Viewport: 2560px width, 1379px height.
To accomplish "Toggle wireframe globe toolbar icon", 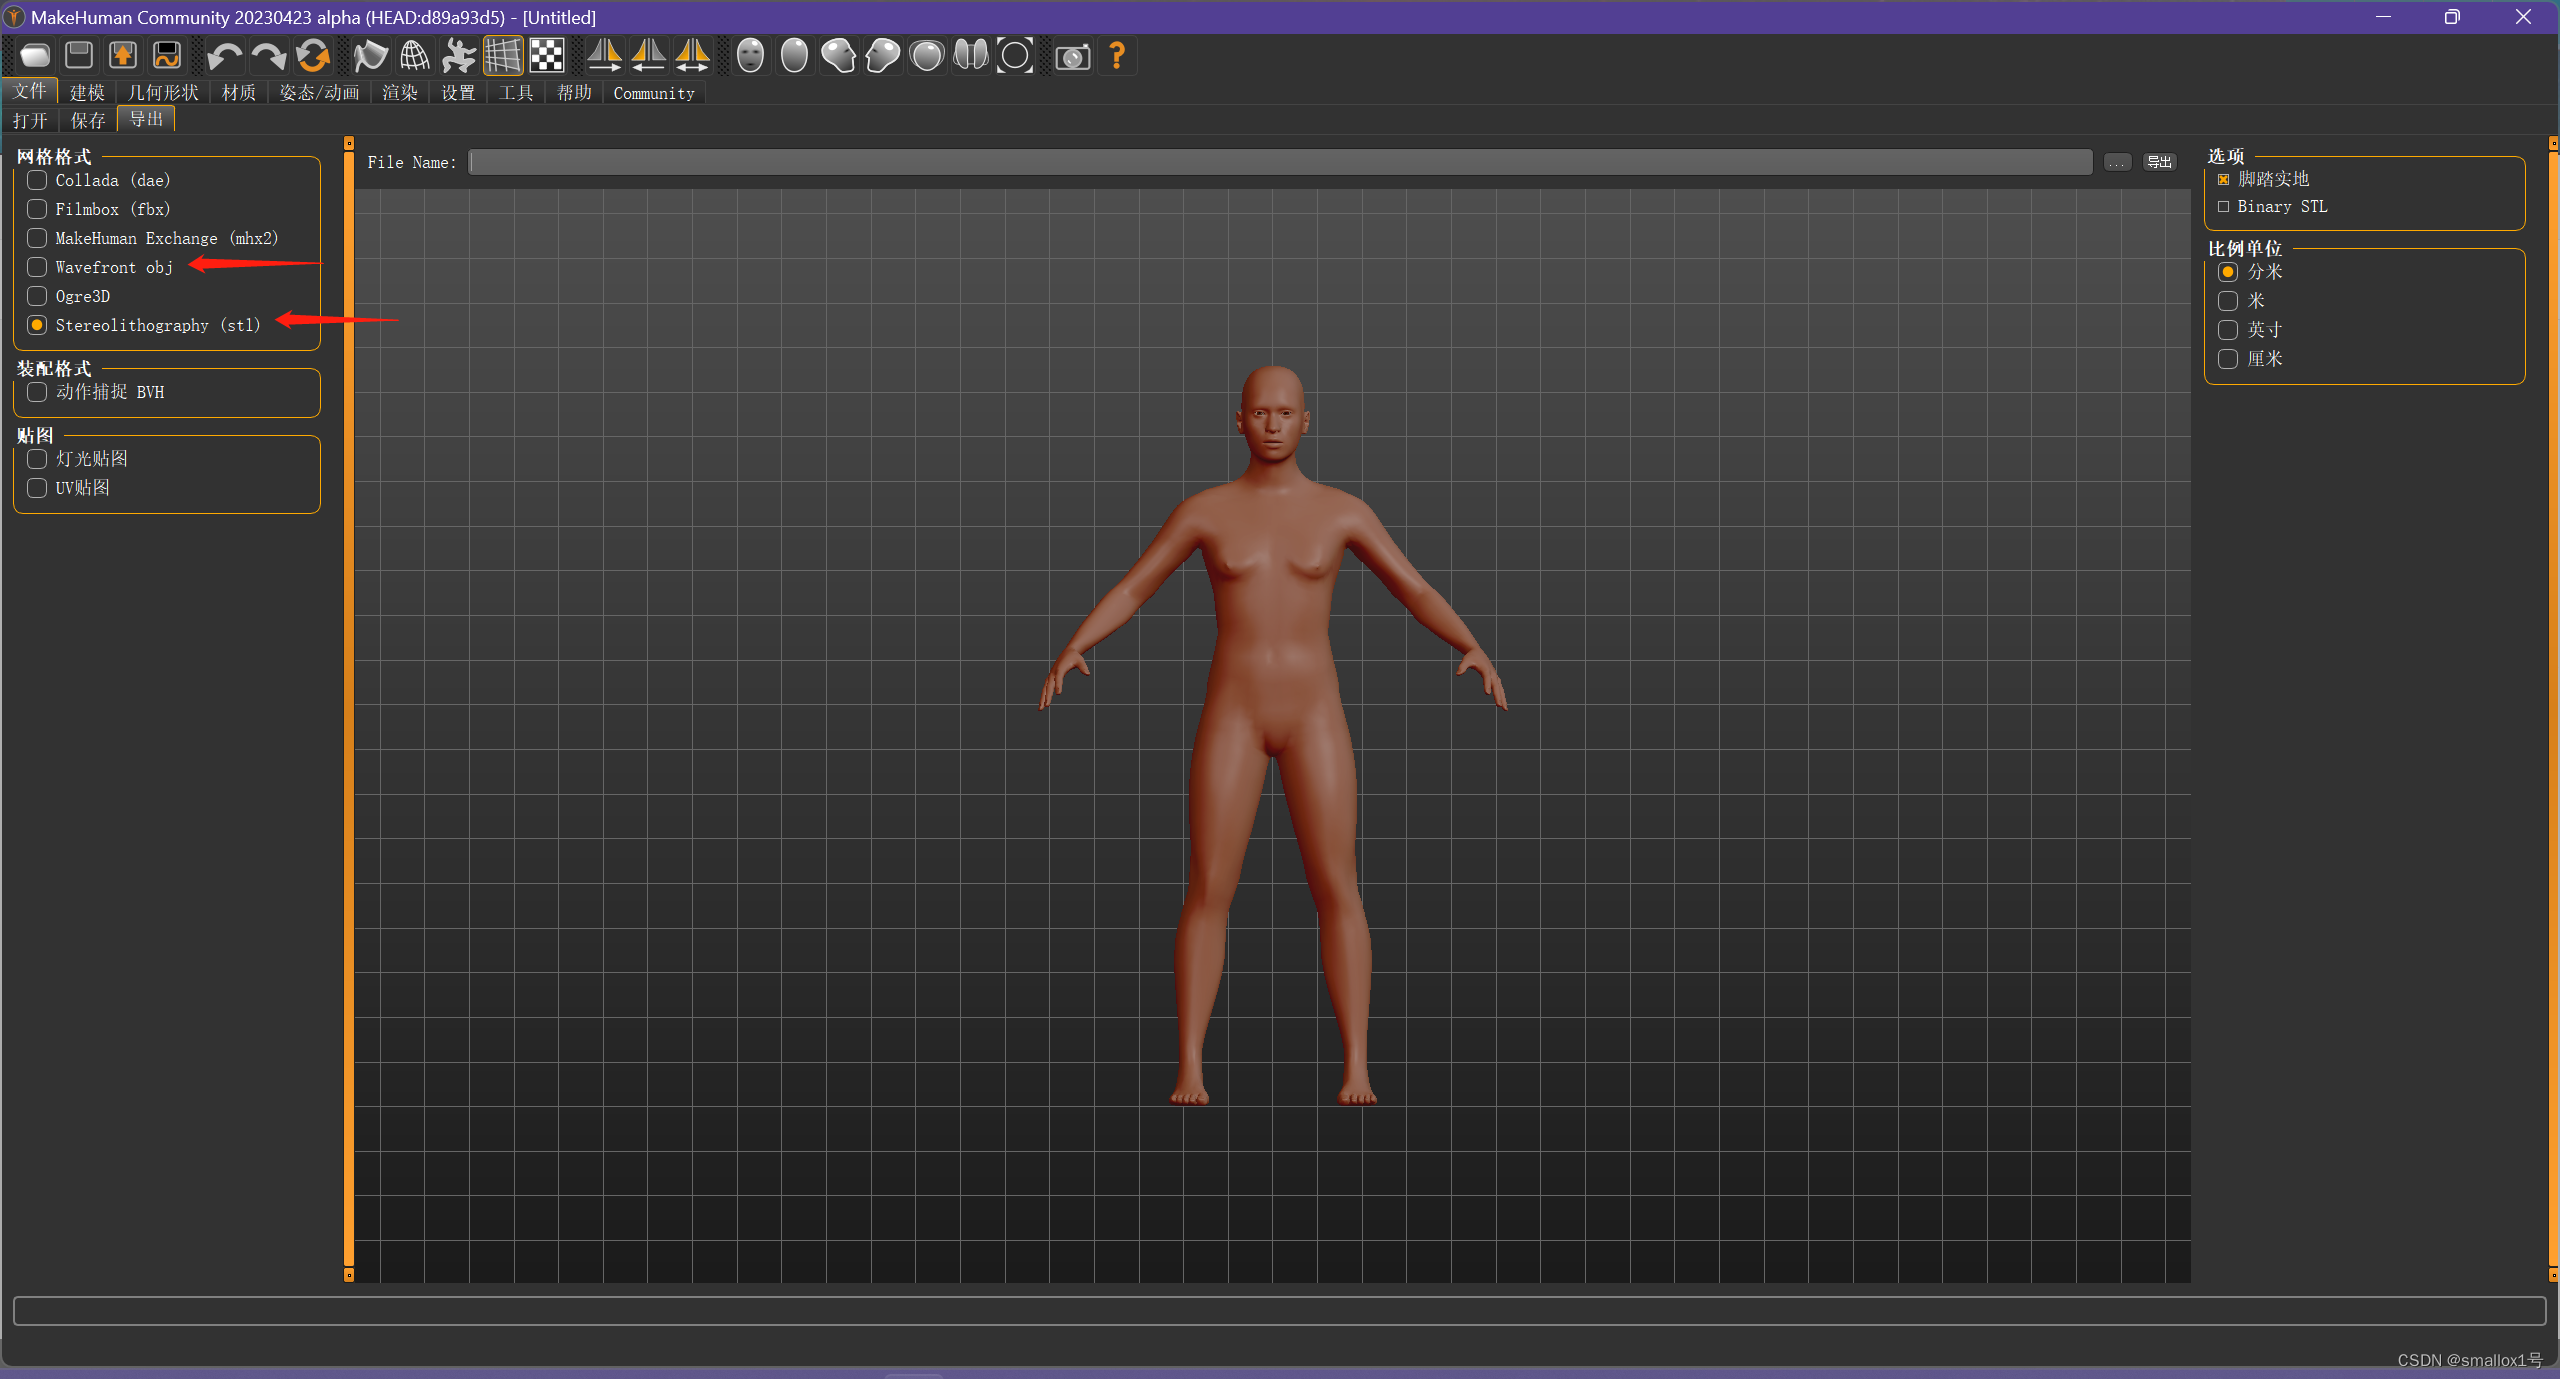I will [x=414, y=56].
